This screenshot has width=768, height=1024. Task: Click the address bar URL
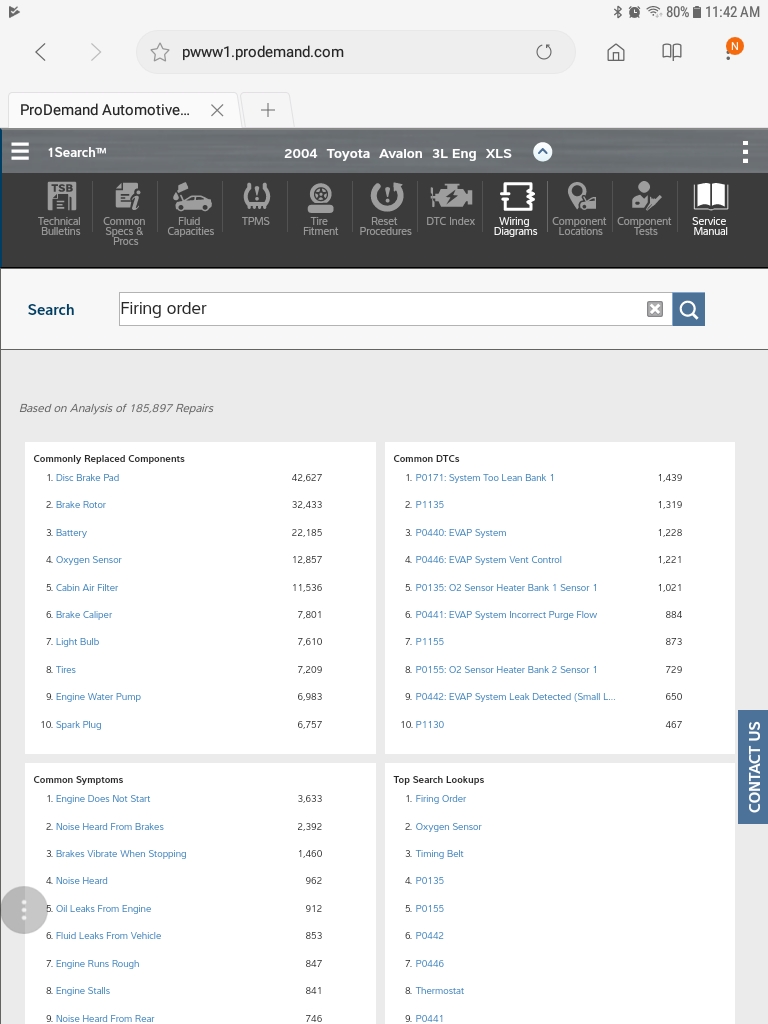click(263, 52)
